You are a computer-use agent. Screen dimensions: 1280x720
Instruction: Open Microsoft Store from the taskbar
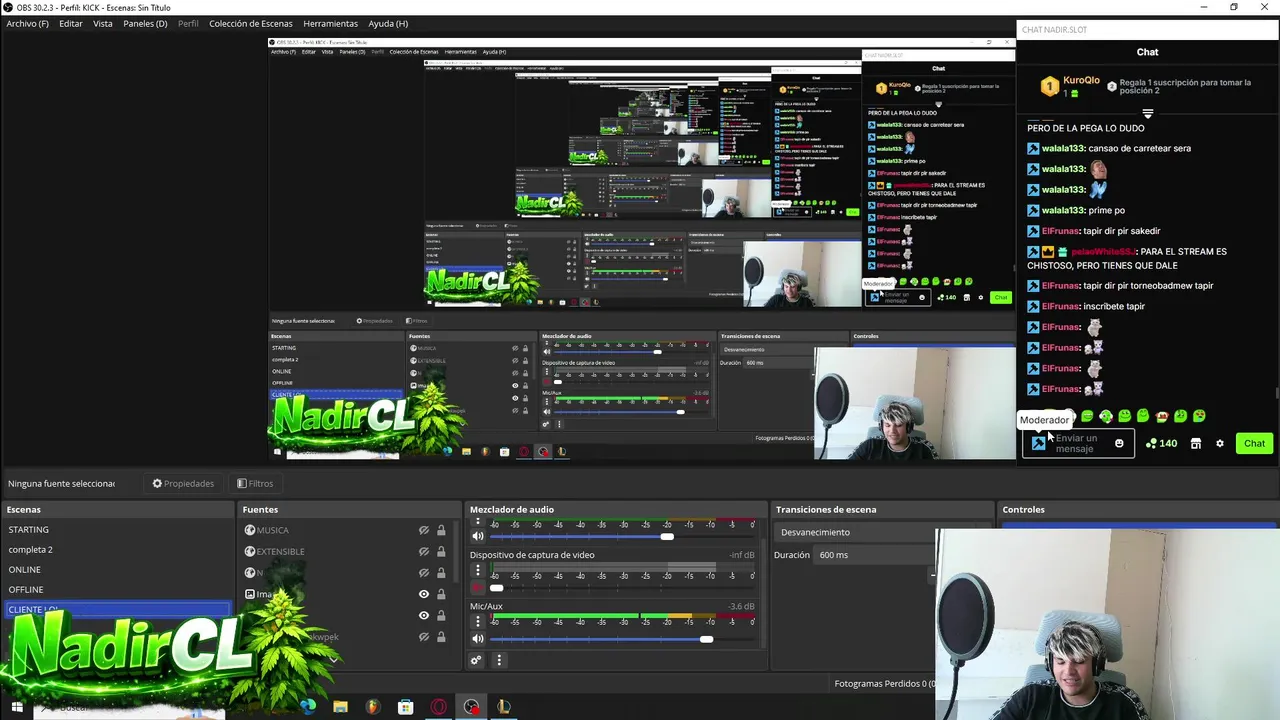pos(405,707)
